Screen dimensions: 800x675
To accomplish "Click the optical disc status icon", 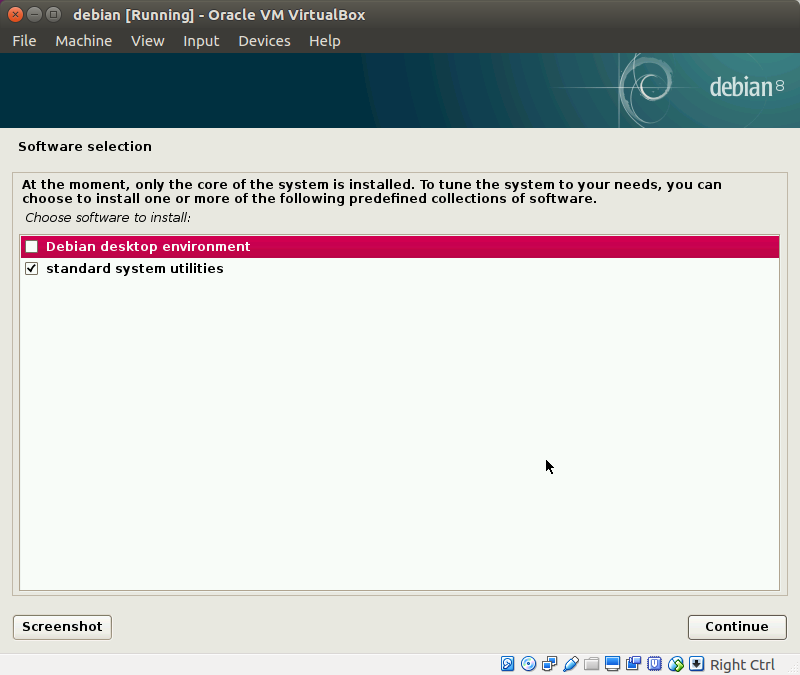I will click(528, 664).
